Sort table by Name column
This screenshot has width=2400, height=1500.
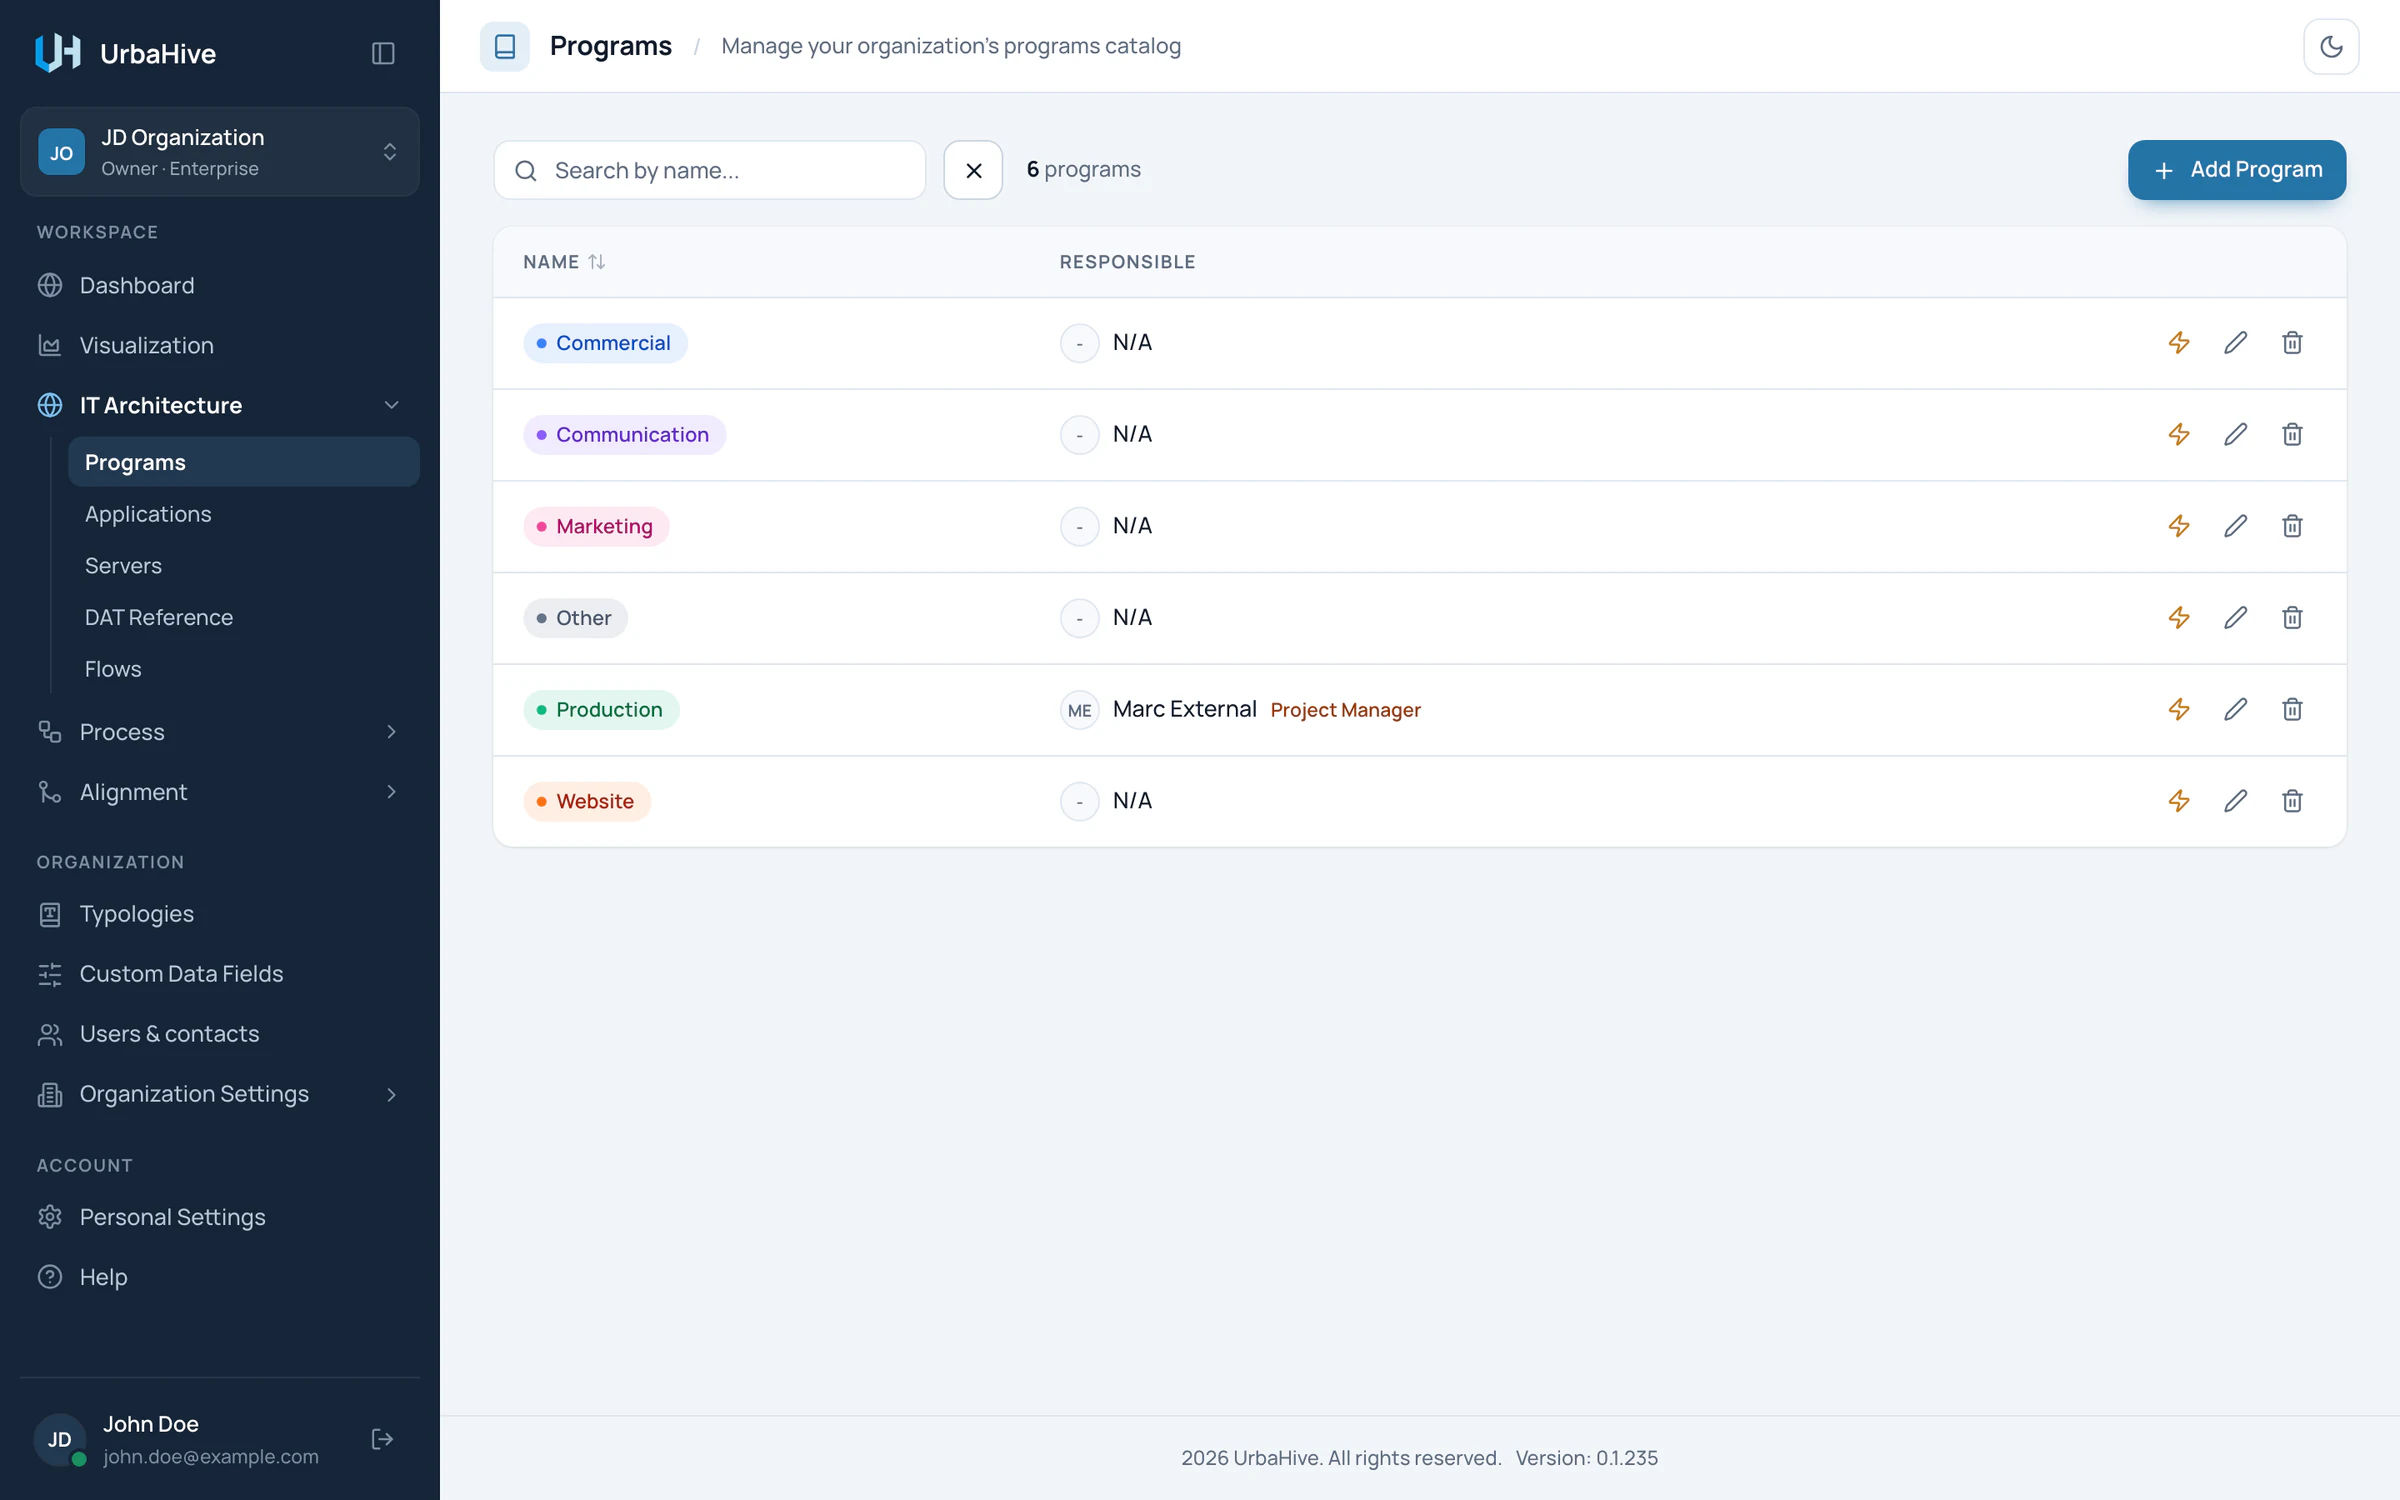tap(564, 262)
